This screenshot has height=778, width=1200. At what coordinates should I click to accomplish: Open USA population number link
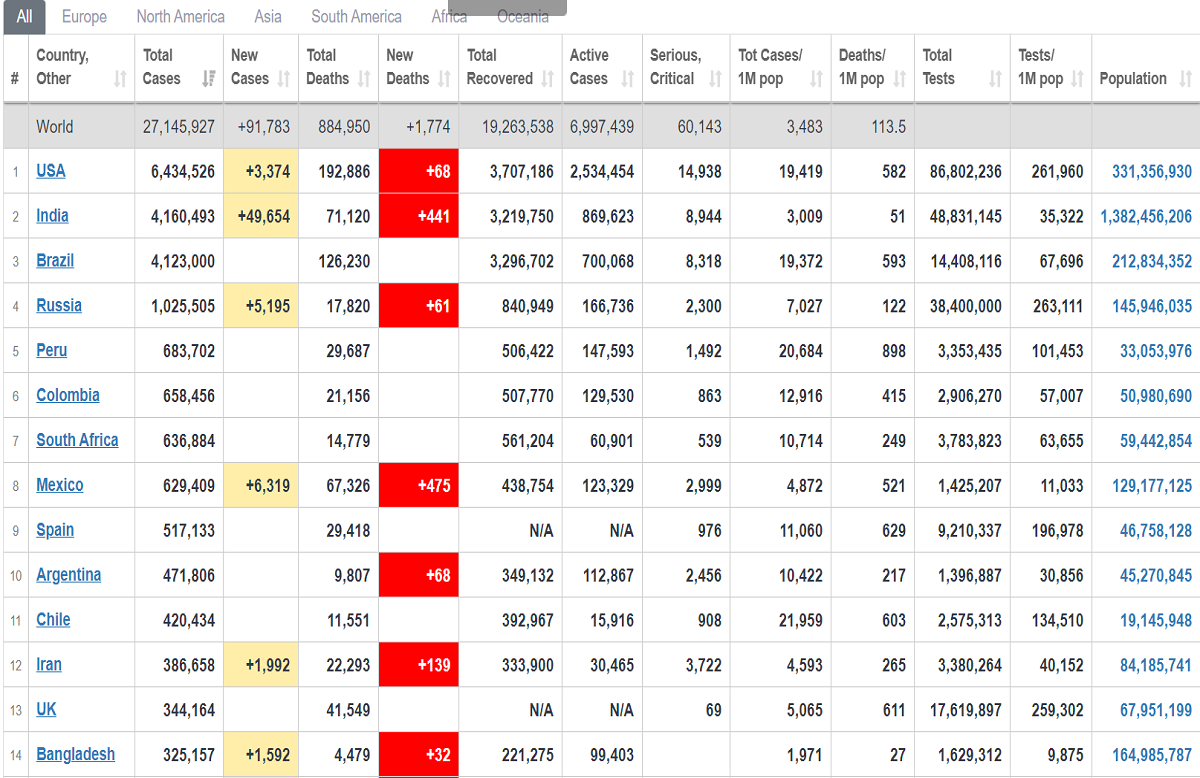coord(1151,172)
